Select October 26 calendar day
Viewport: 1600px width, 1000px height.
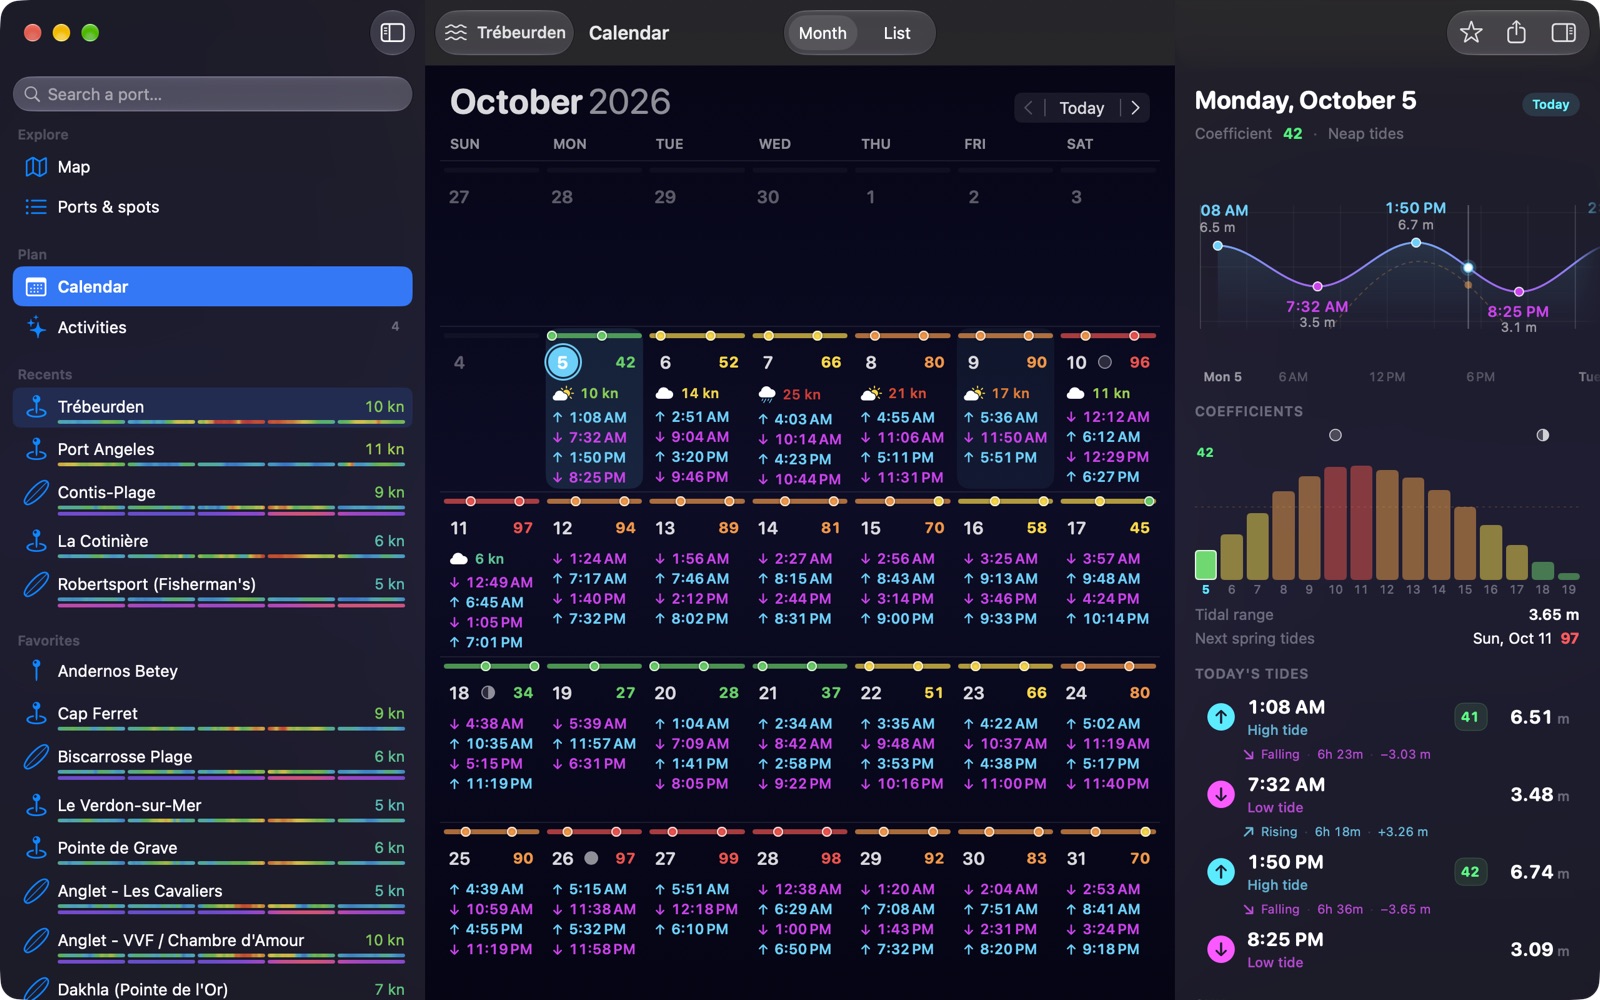[x=594, y=905]
